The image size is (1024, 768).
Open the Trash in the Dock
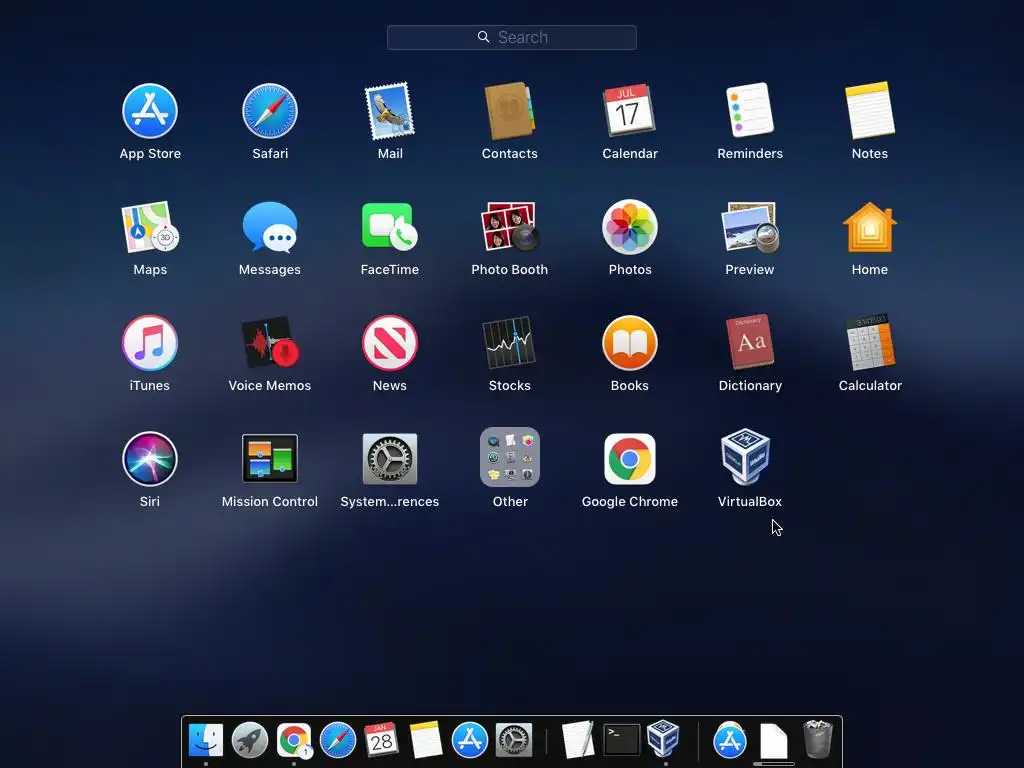tap(818, 739)
